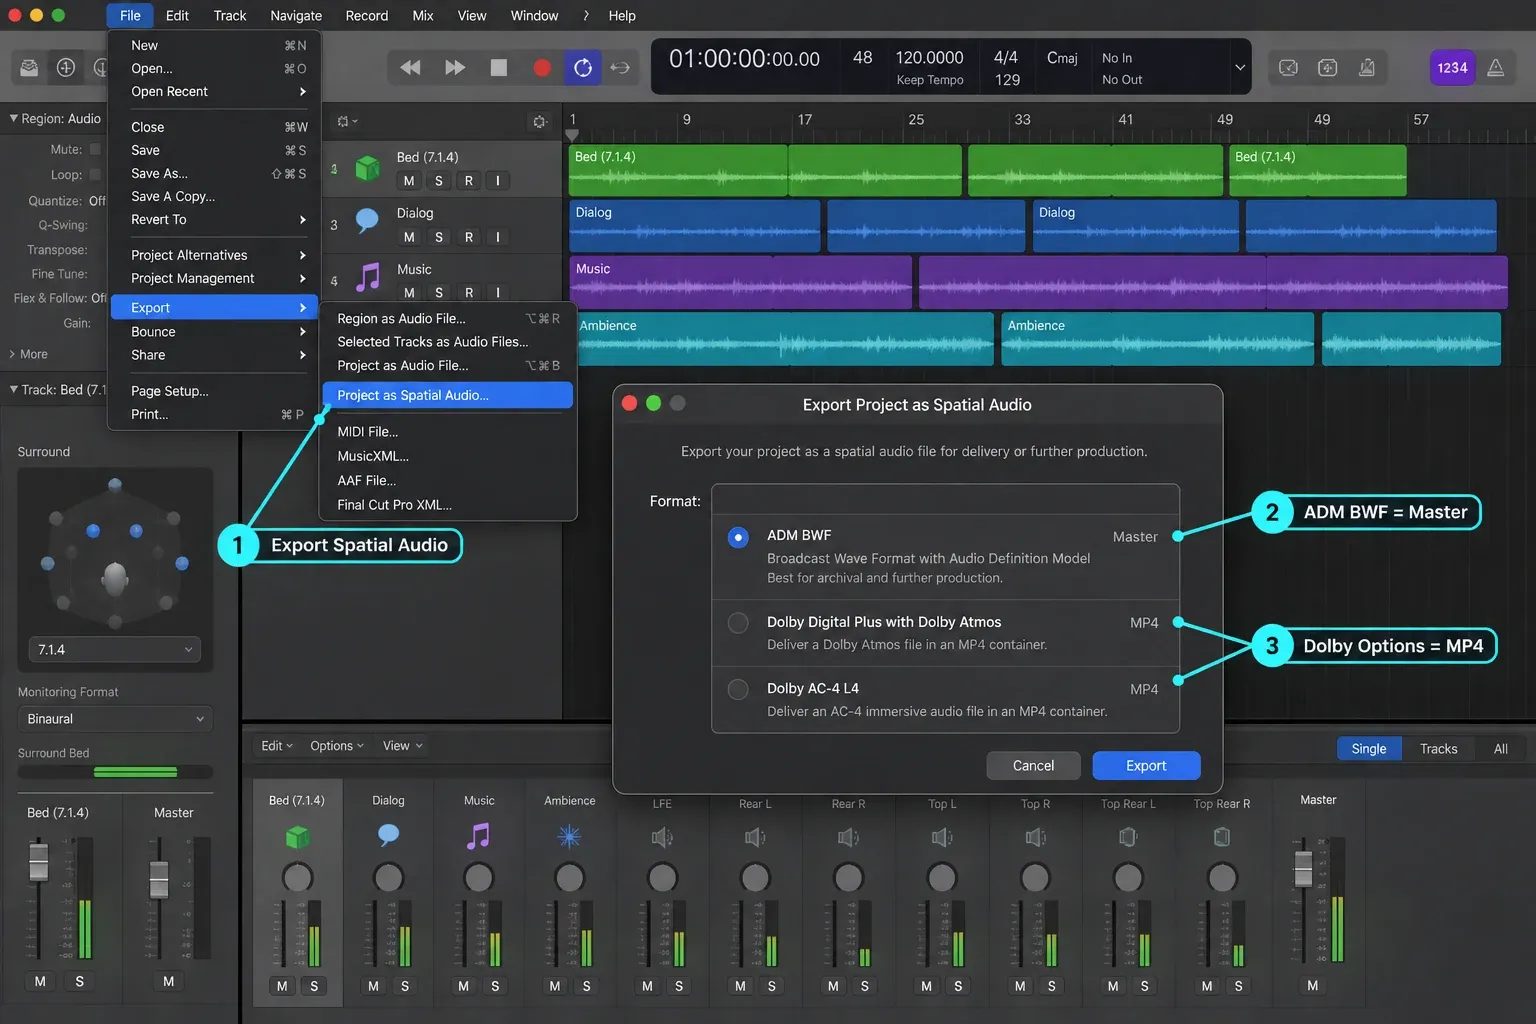
Task: Click the third toolbar icon right of LCD
Action: (x=1366, y=67)
